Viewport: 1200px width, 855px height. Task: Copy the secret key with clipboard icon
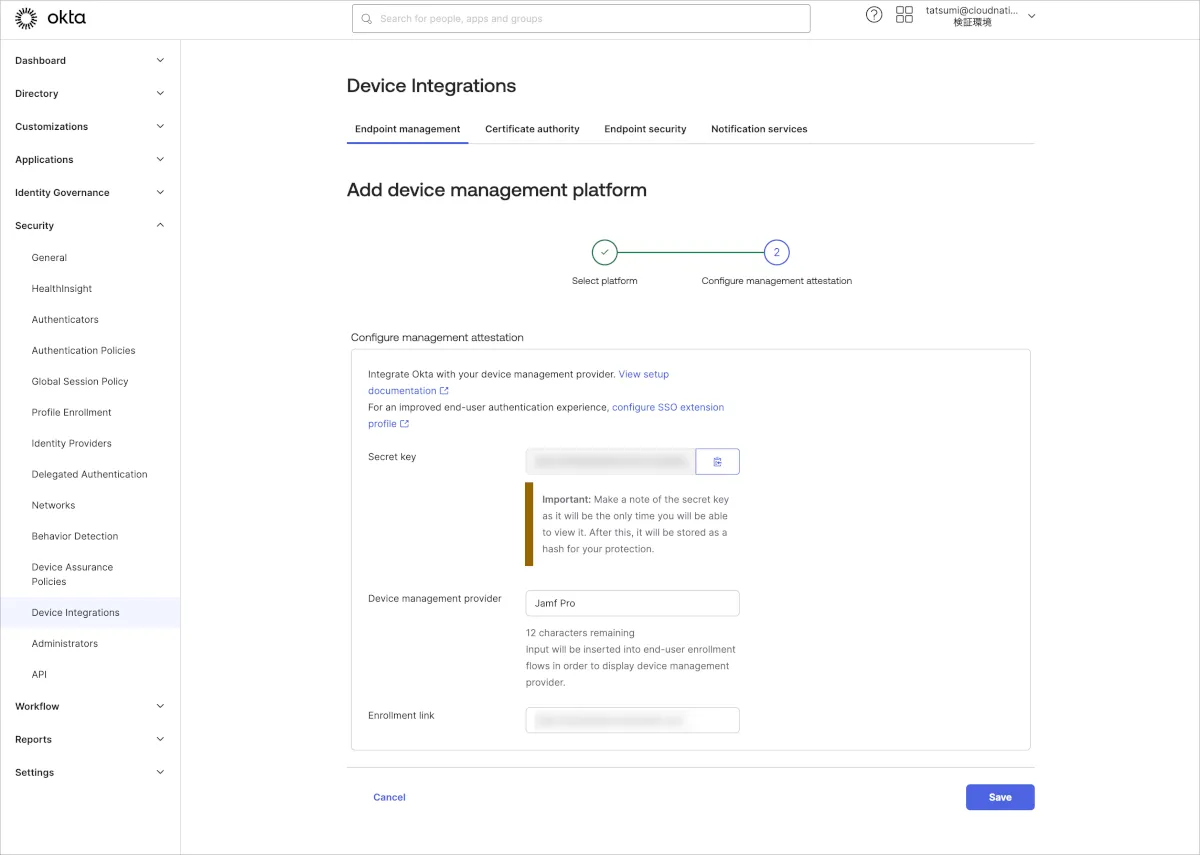717,461
